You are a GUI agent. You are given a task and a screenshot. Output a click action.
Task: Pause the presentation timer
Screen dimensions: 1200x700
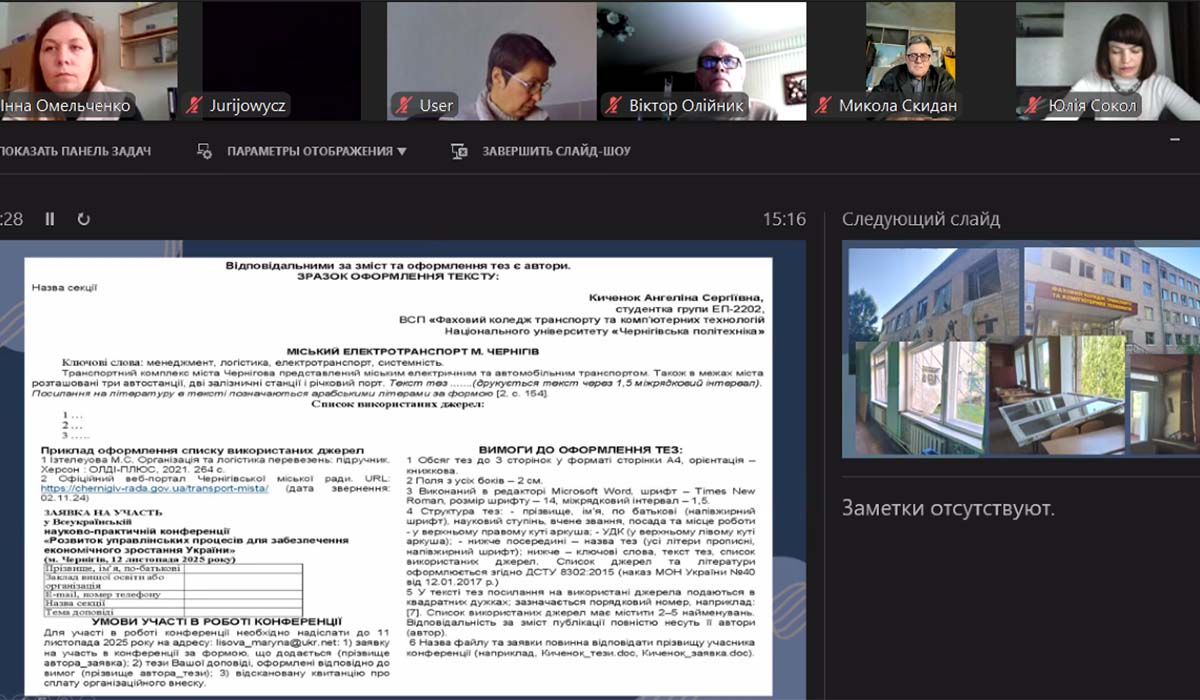click(x=50, y=219)
